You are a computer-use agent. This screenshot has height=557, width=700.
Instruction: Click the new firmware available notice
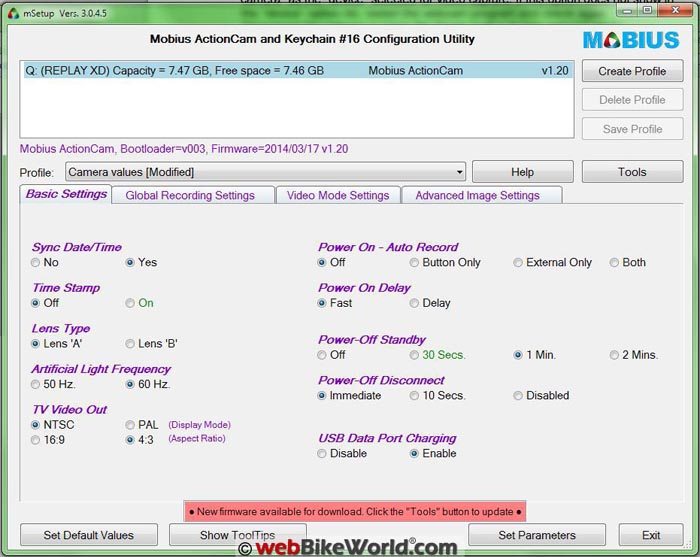pos(355,511)
